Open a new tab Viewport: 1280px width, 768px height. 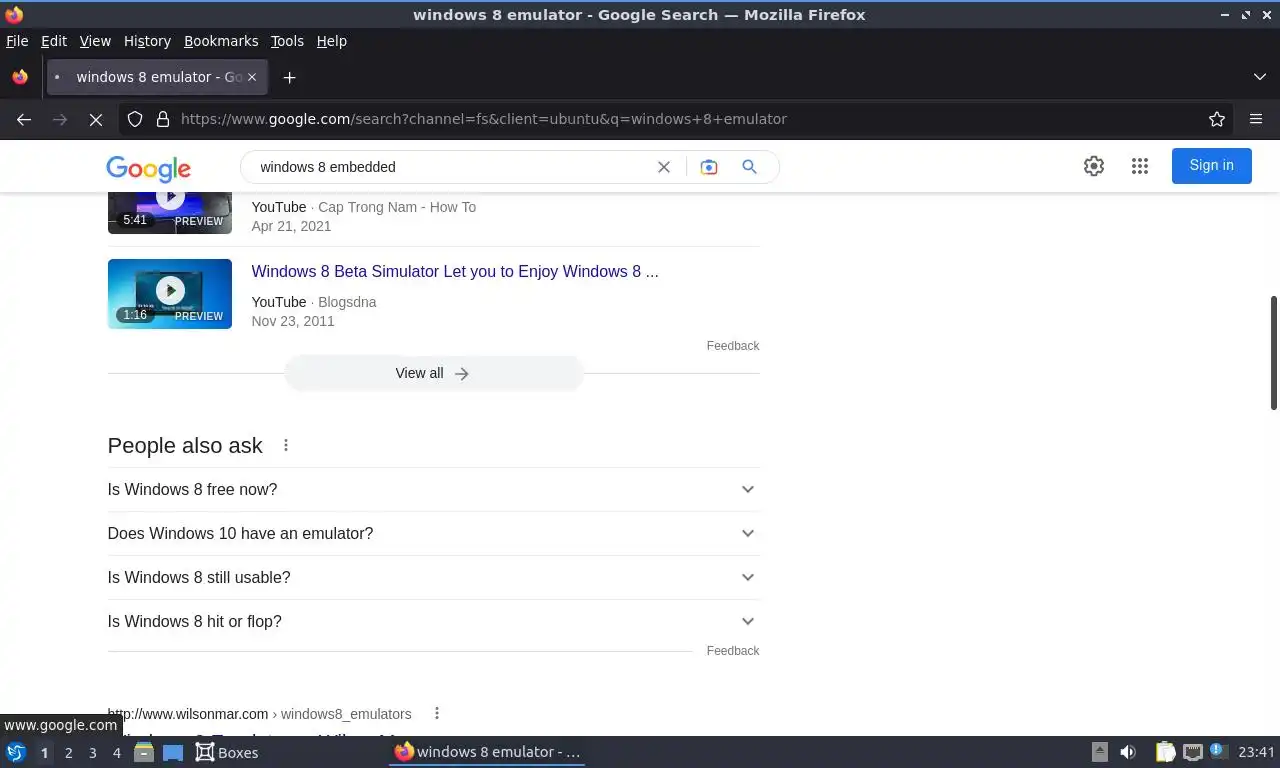(289, 77)
